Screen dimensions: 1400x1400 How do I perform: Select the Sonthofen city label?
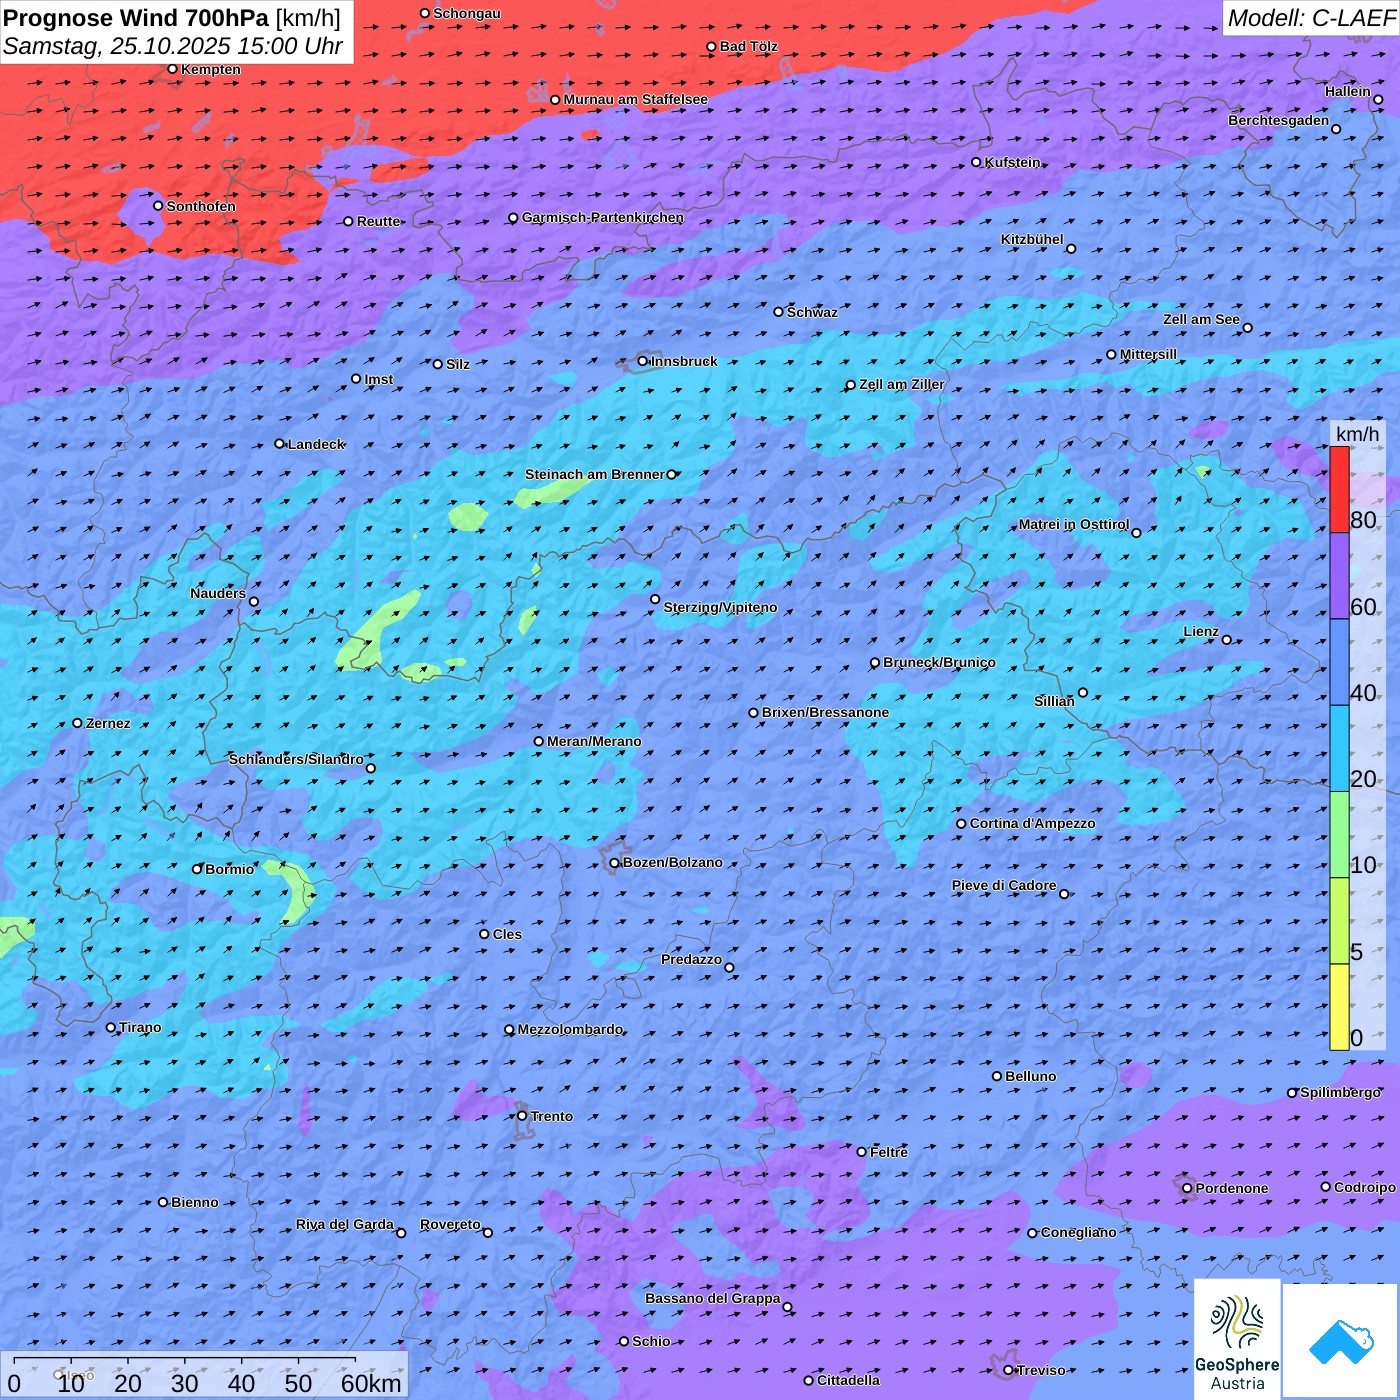[201, 206]
